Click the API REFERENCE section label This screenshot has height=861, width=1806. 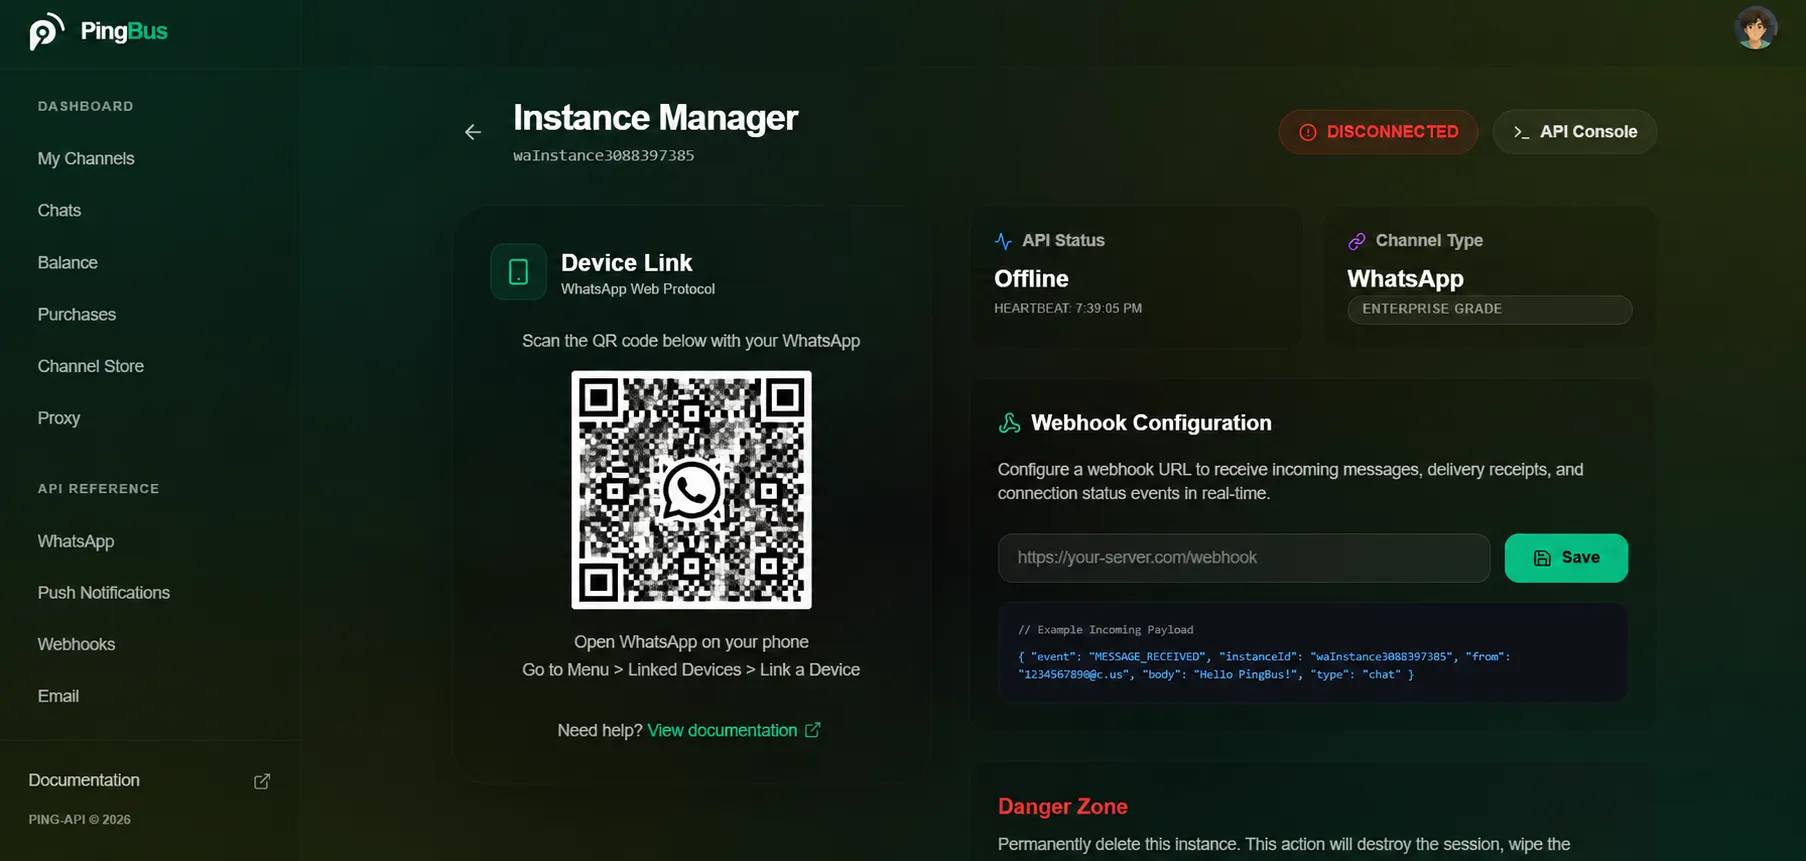pos(98,489)
